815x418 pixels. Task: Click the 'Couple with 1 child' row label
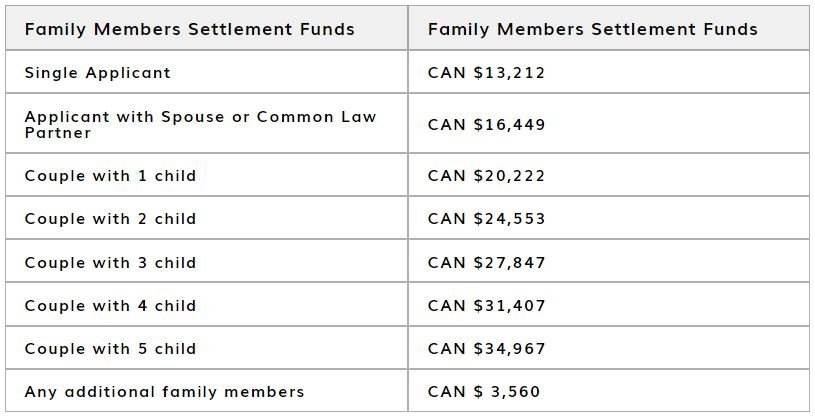(x=110, y=176)
